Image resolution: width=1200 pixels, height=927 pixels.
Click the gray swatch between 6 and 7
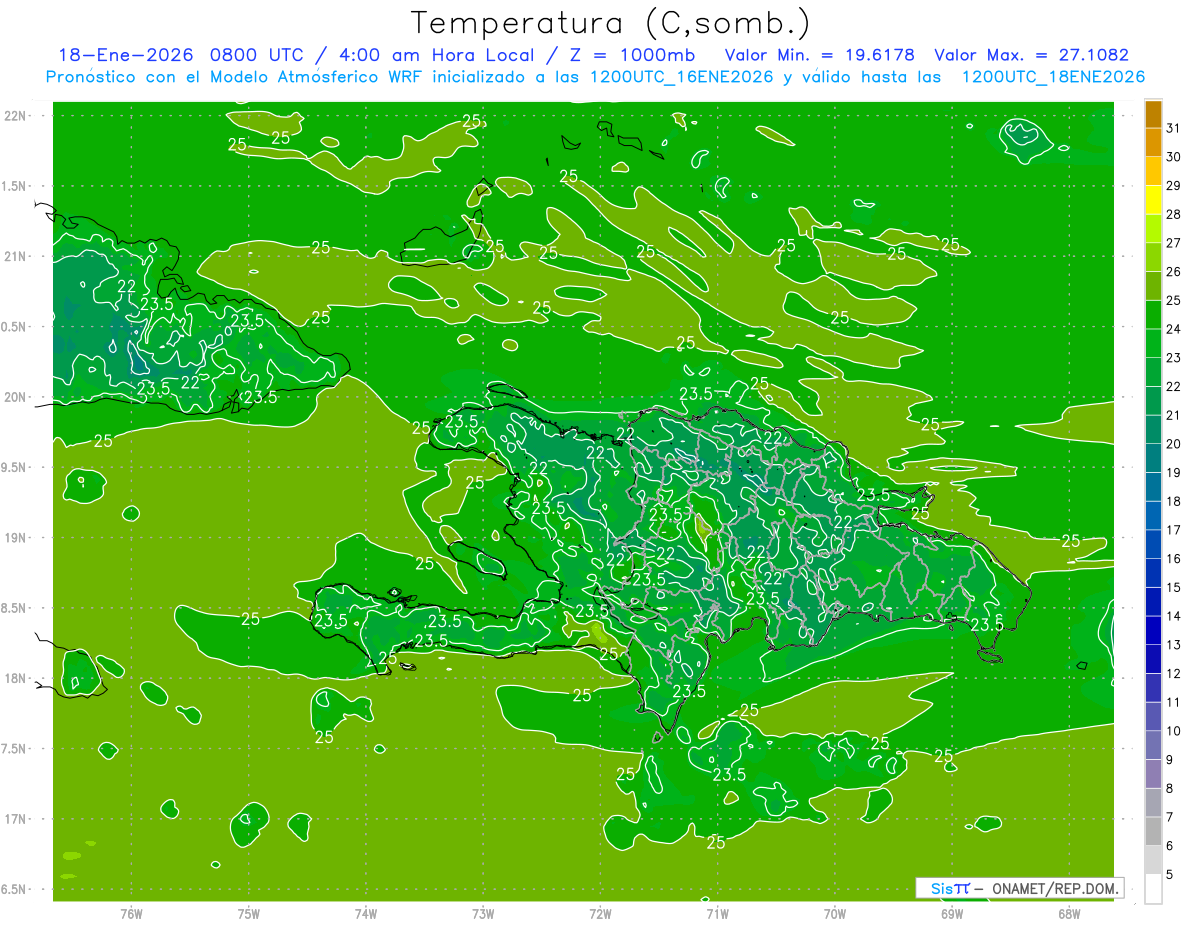click(1153, 832)
